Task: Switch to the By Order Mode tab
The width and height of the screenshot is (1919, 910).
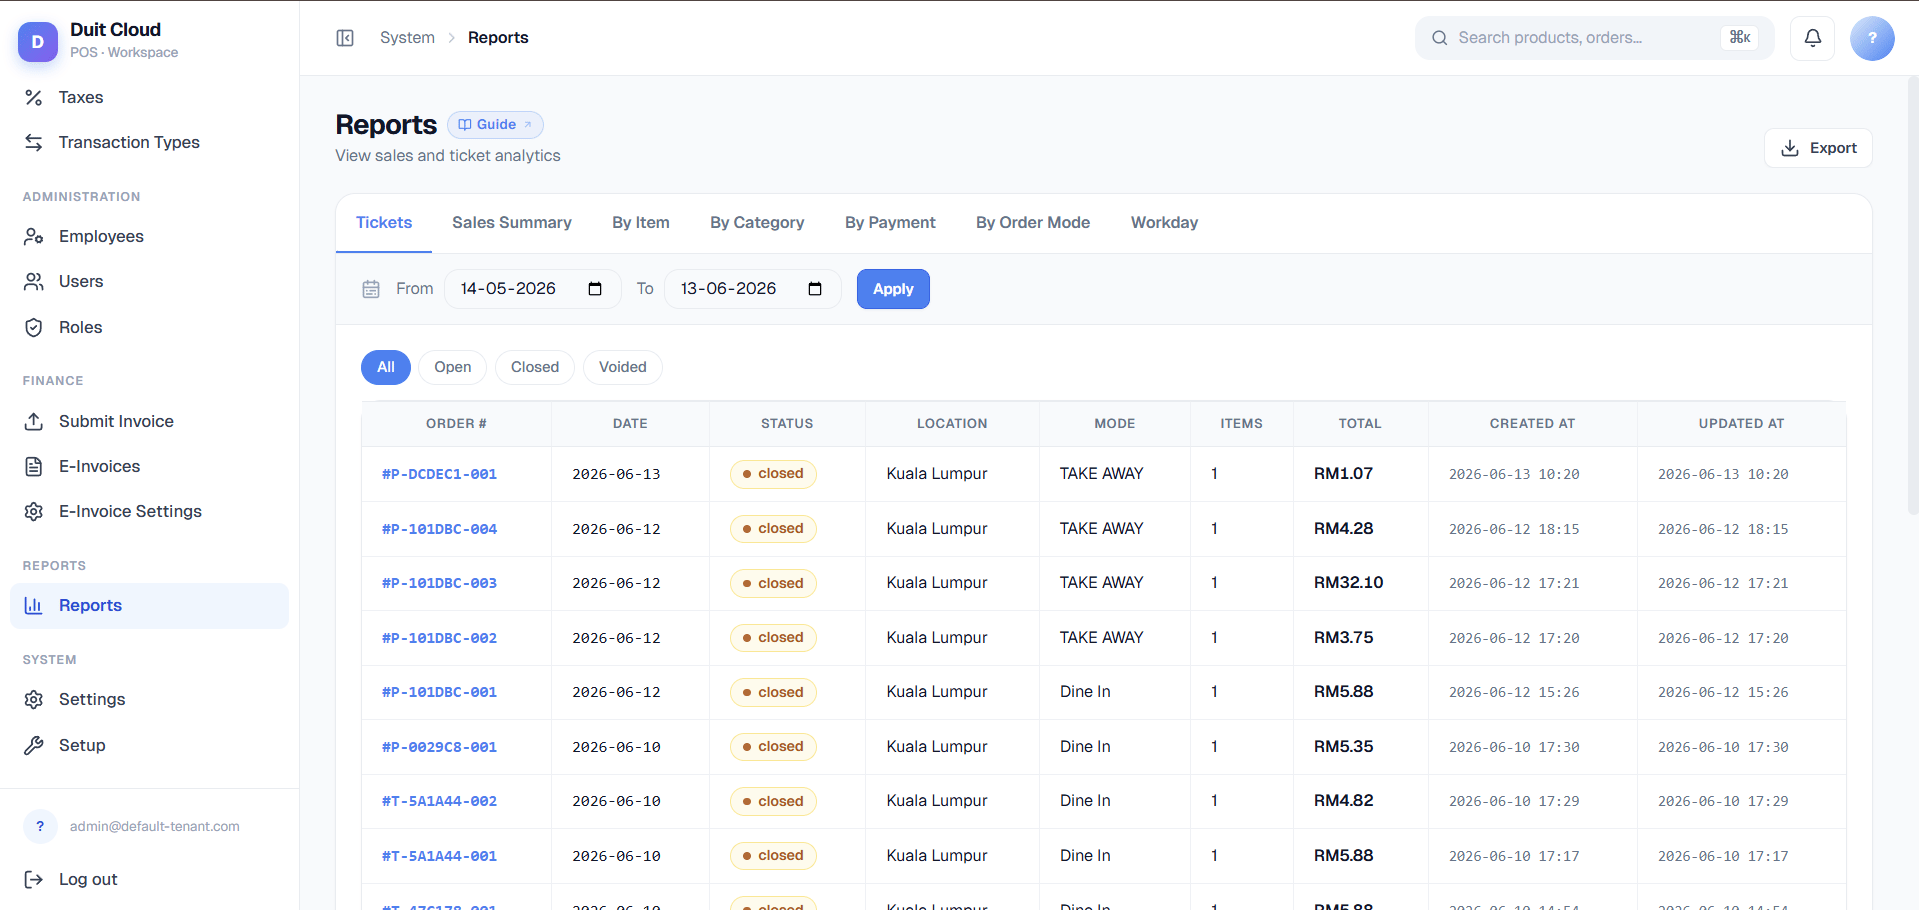Action: pyautogui.click(x=1033, y=223)
